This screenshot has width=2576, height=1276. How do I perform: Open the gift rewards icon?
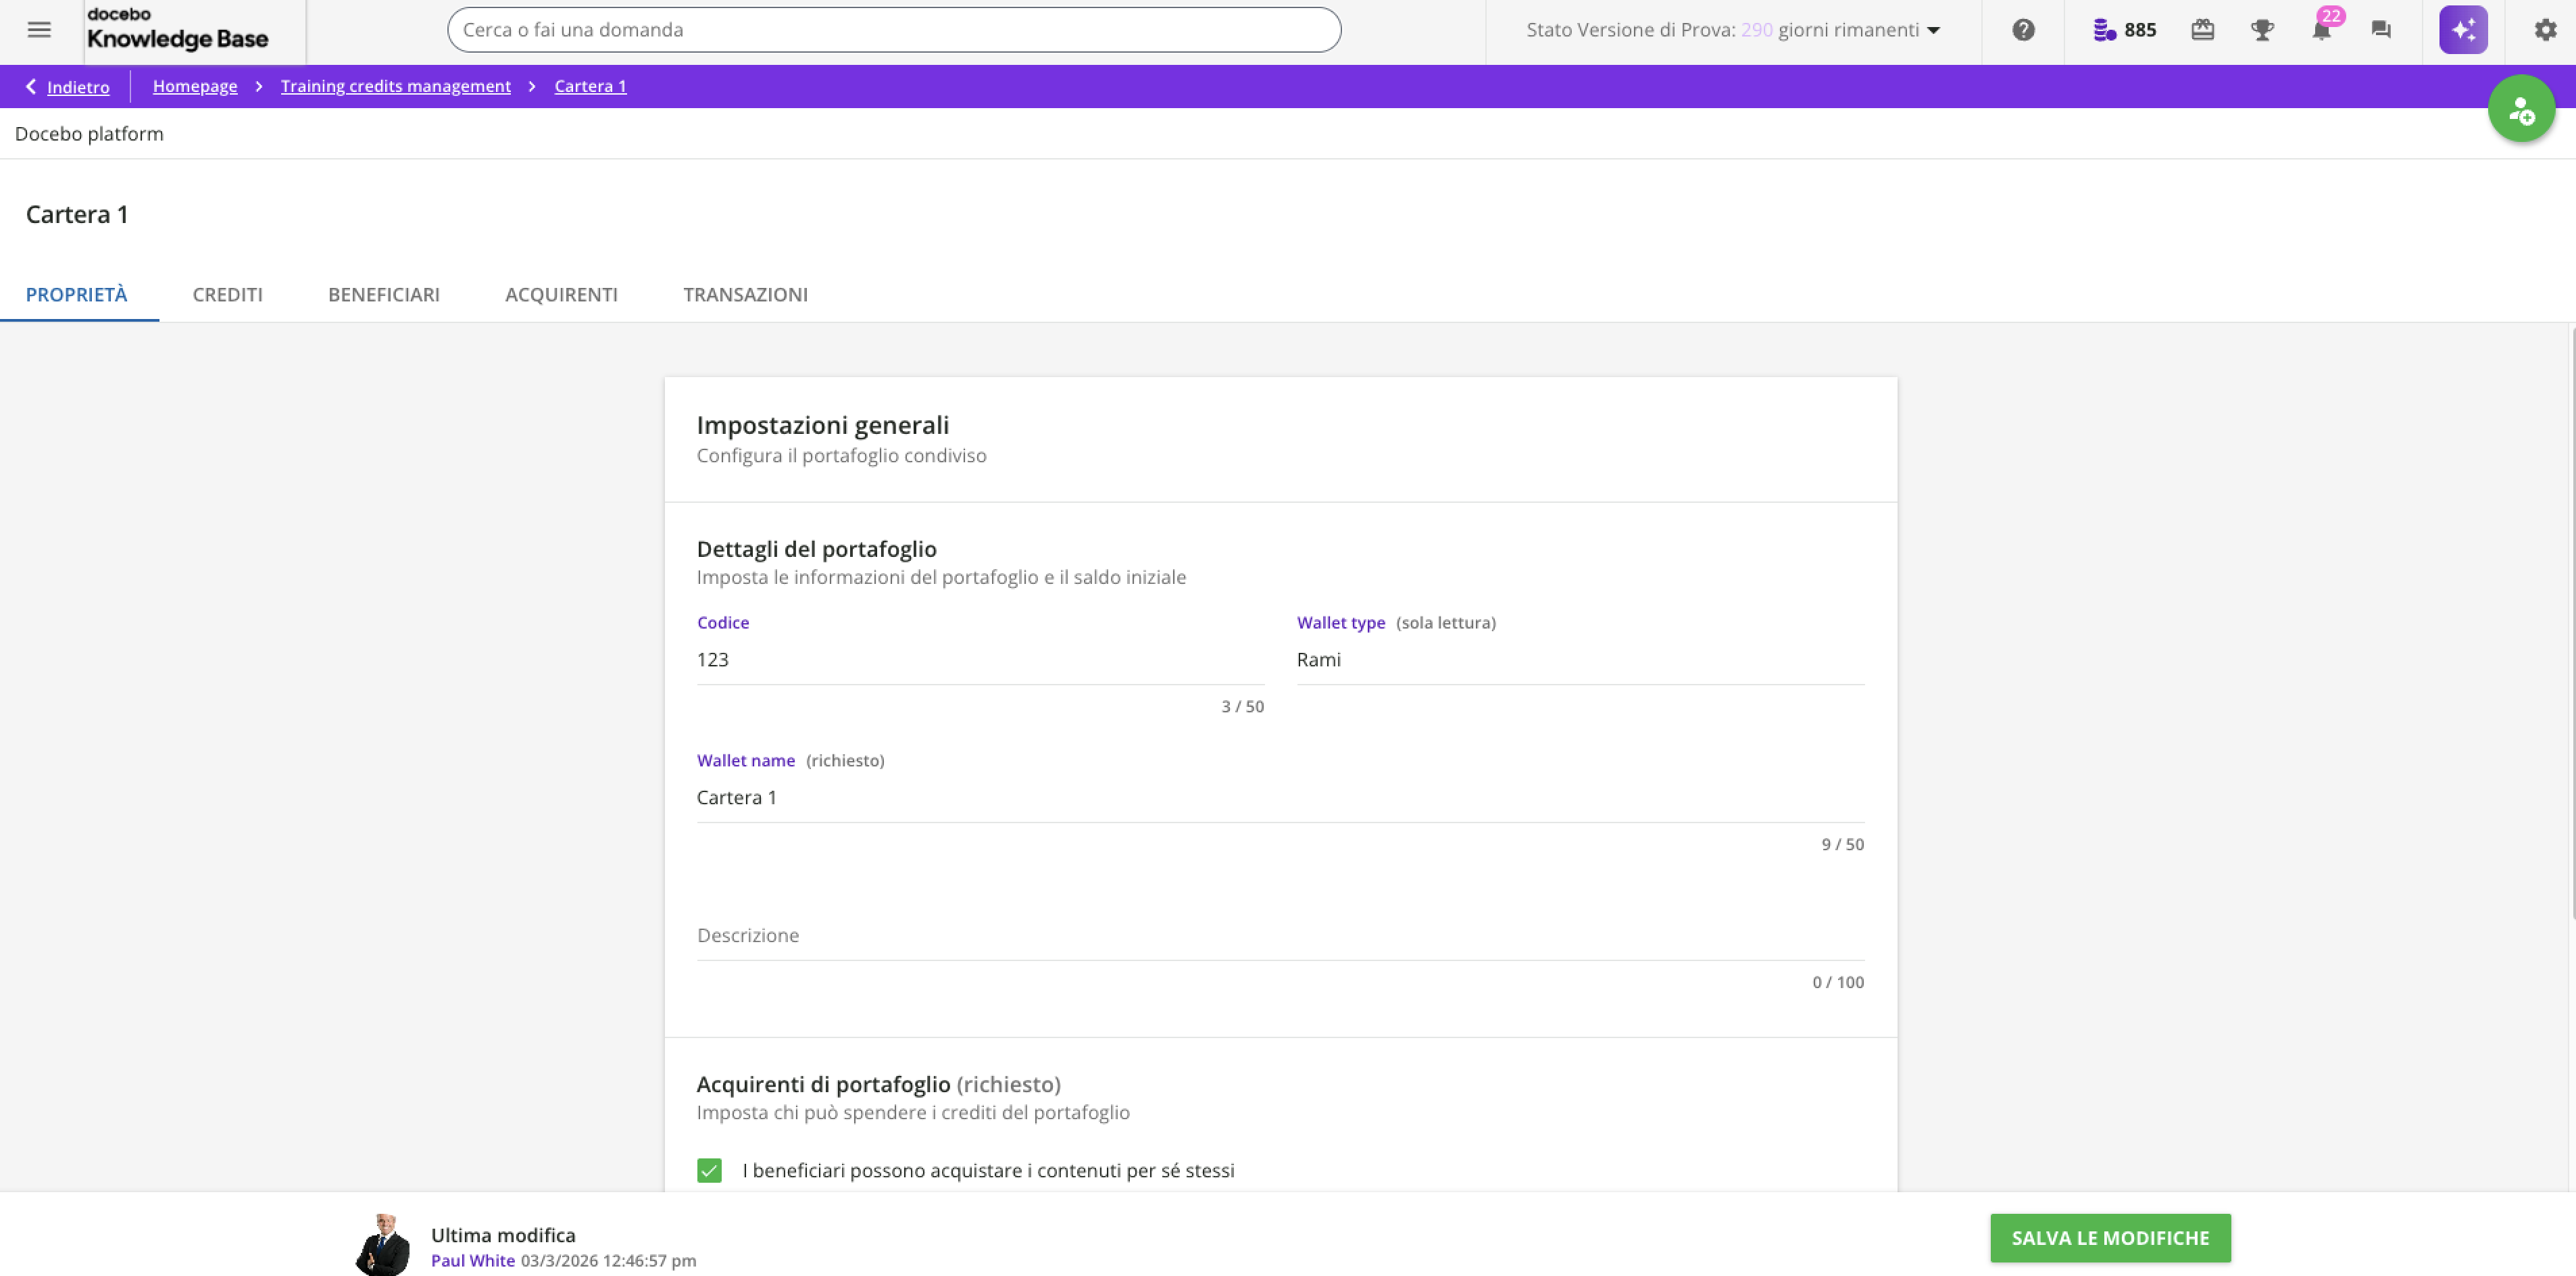click(x=2202, y=30)
